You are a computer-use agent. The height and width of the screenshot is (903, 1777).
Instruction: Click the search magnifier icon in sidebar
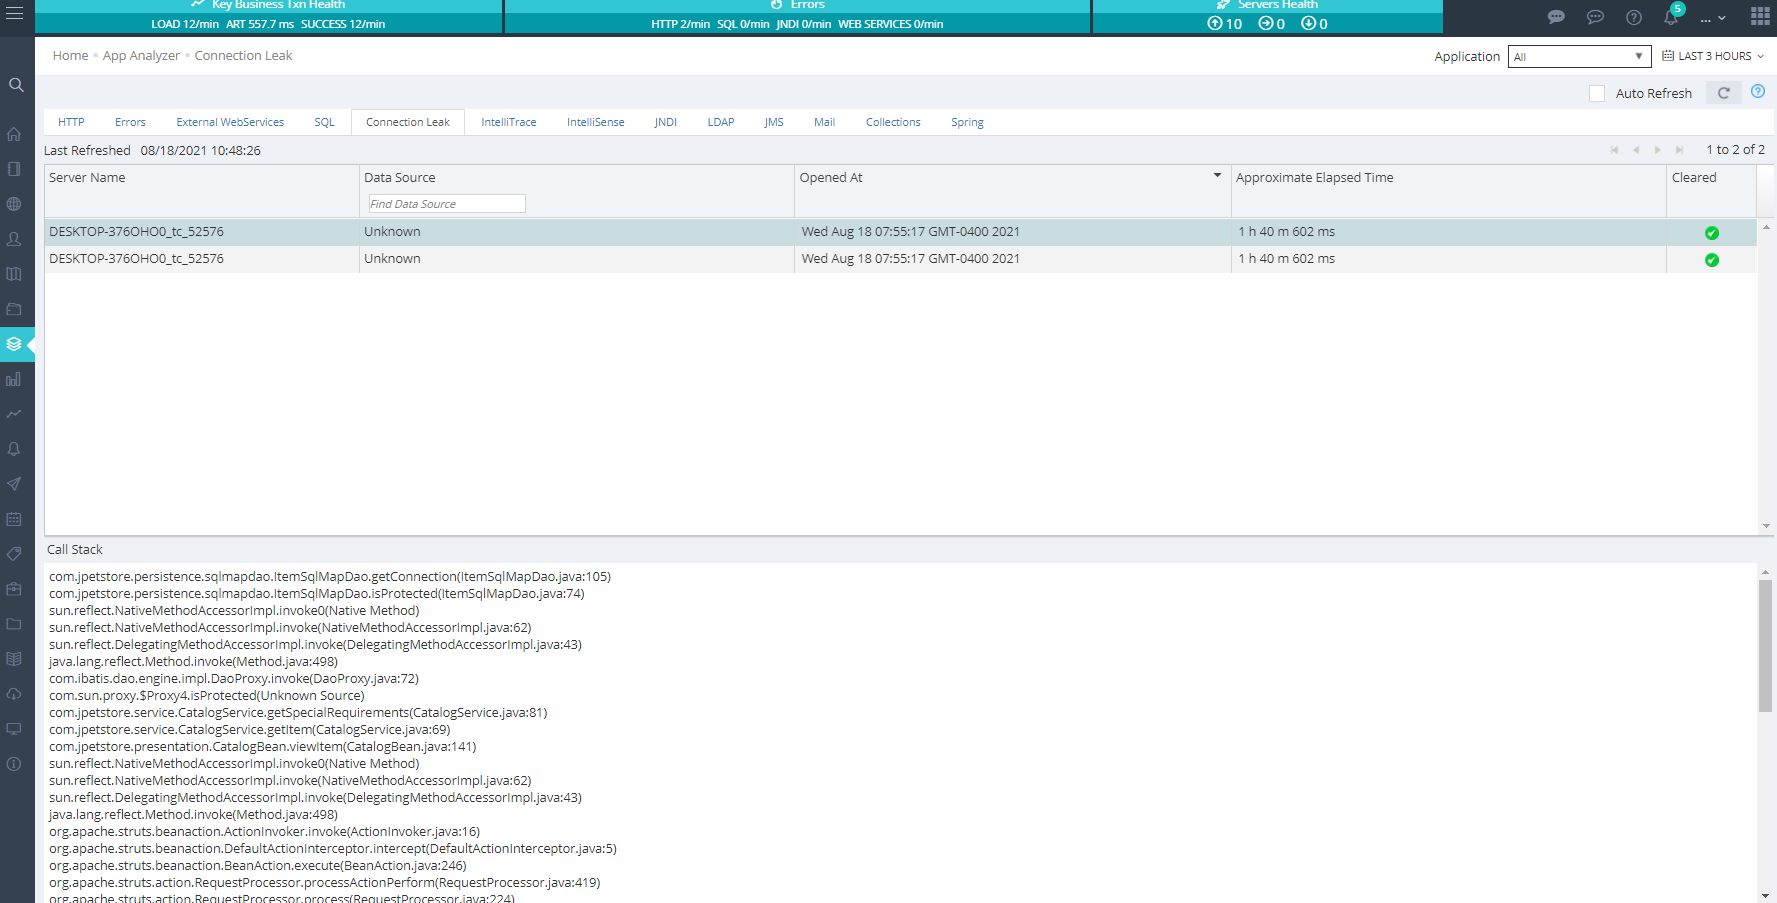tap(16, 85)
